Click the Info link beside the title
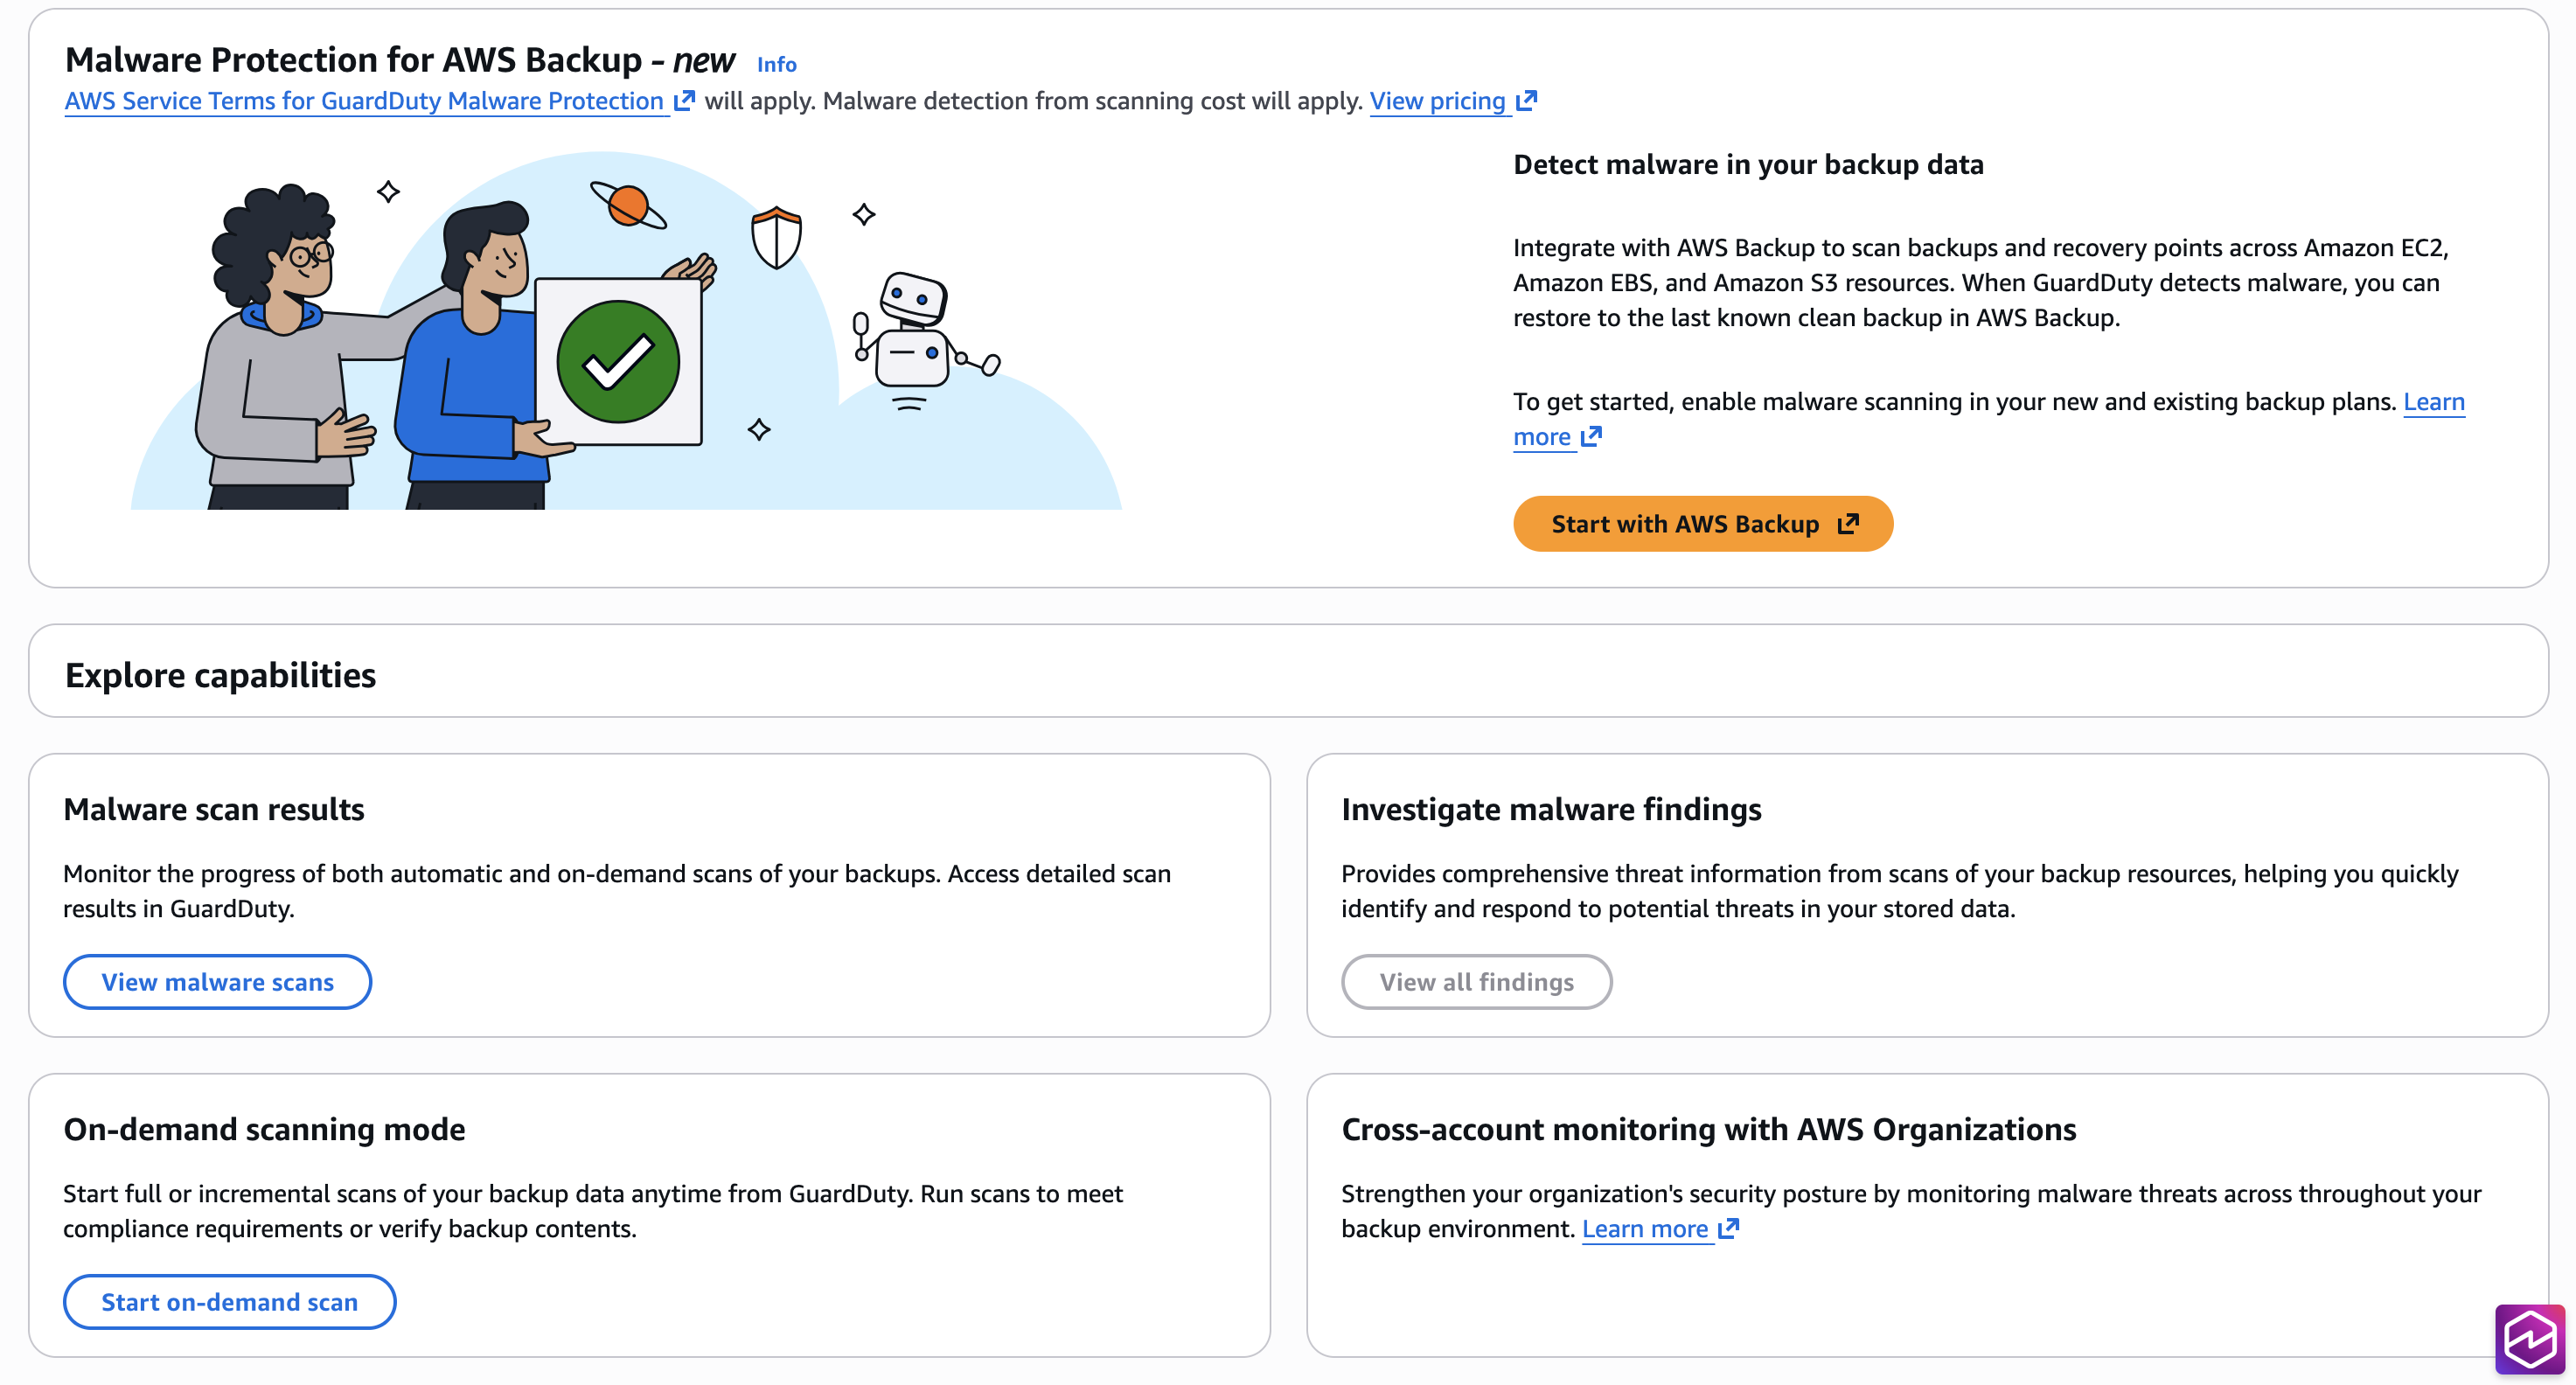This screenshot has height=1385, width=2576. pos(776,64)
